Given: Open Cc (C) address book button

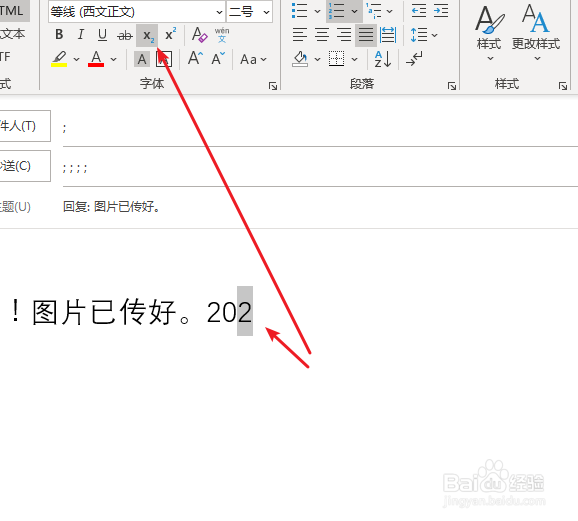Looking at the screenshot, I should tap(24, 166).
